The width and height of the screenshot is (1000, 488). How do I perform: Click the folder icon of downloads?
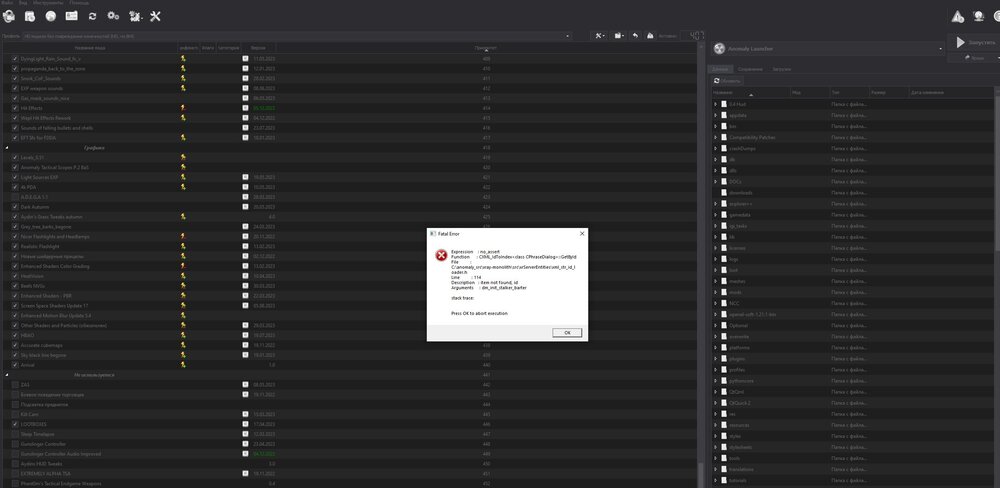pos(724,193)
